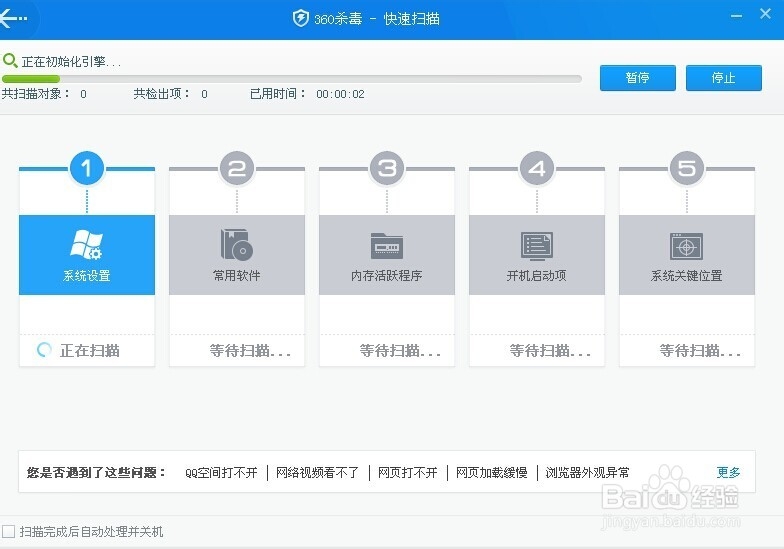
Task: Open the QQ空间打不开 link
Action: tap(221, 472)
